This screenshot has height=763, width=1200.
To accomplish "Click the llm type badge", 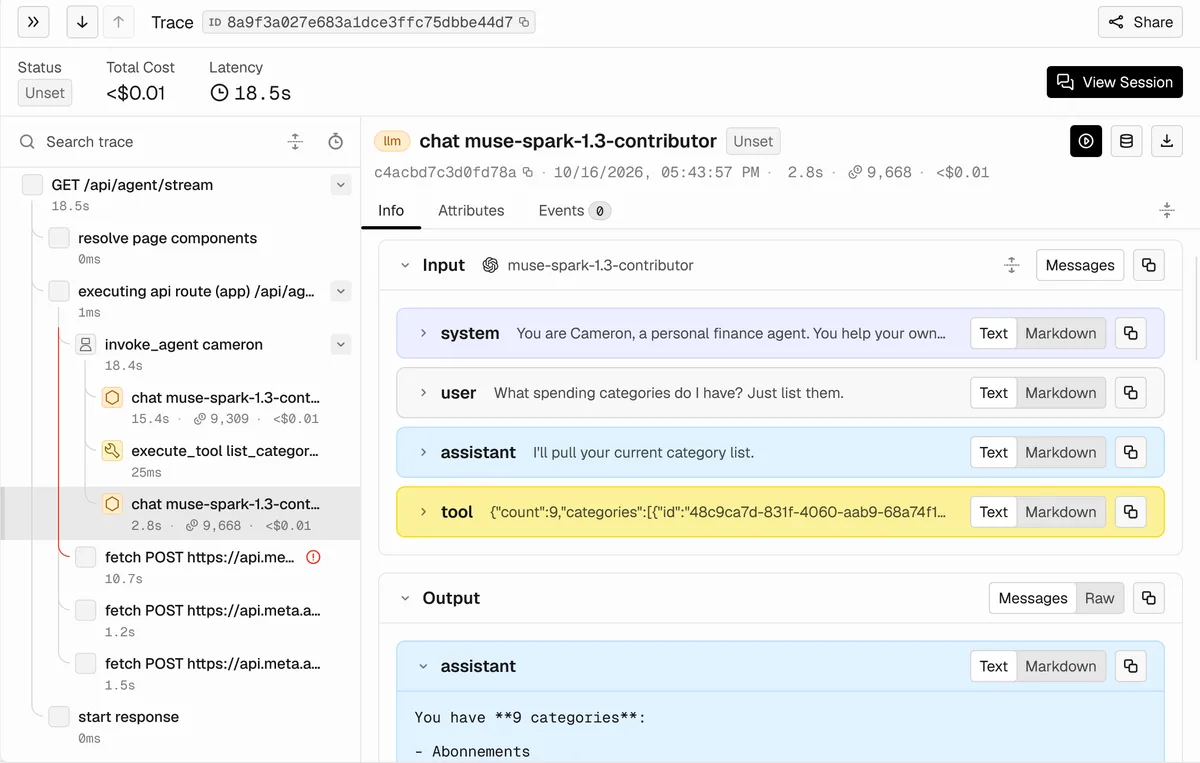I will point(392,141).
